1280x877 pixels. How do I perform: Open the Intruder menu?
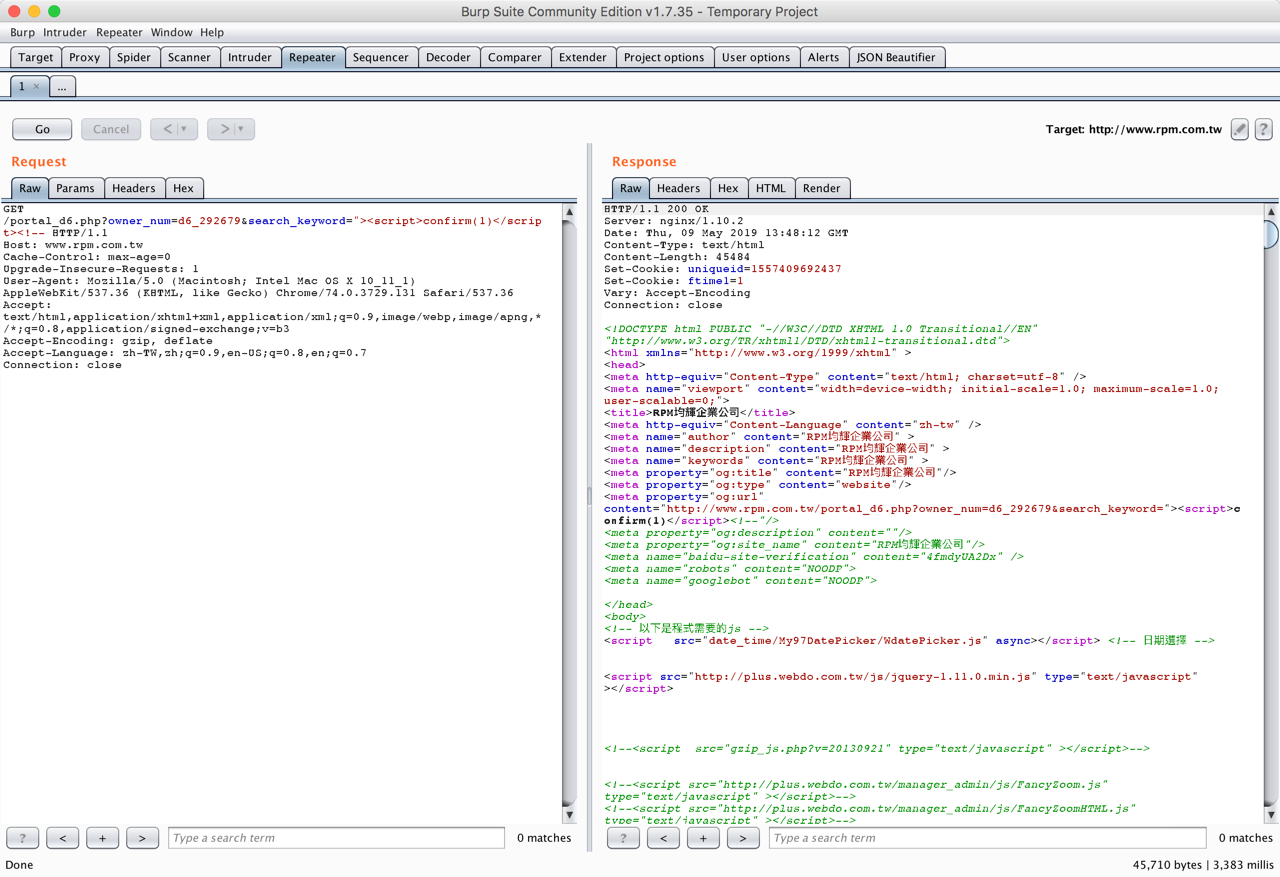(x=65, y=32)
